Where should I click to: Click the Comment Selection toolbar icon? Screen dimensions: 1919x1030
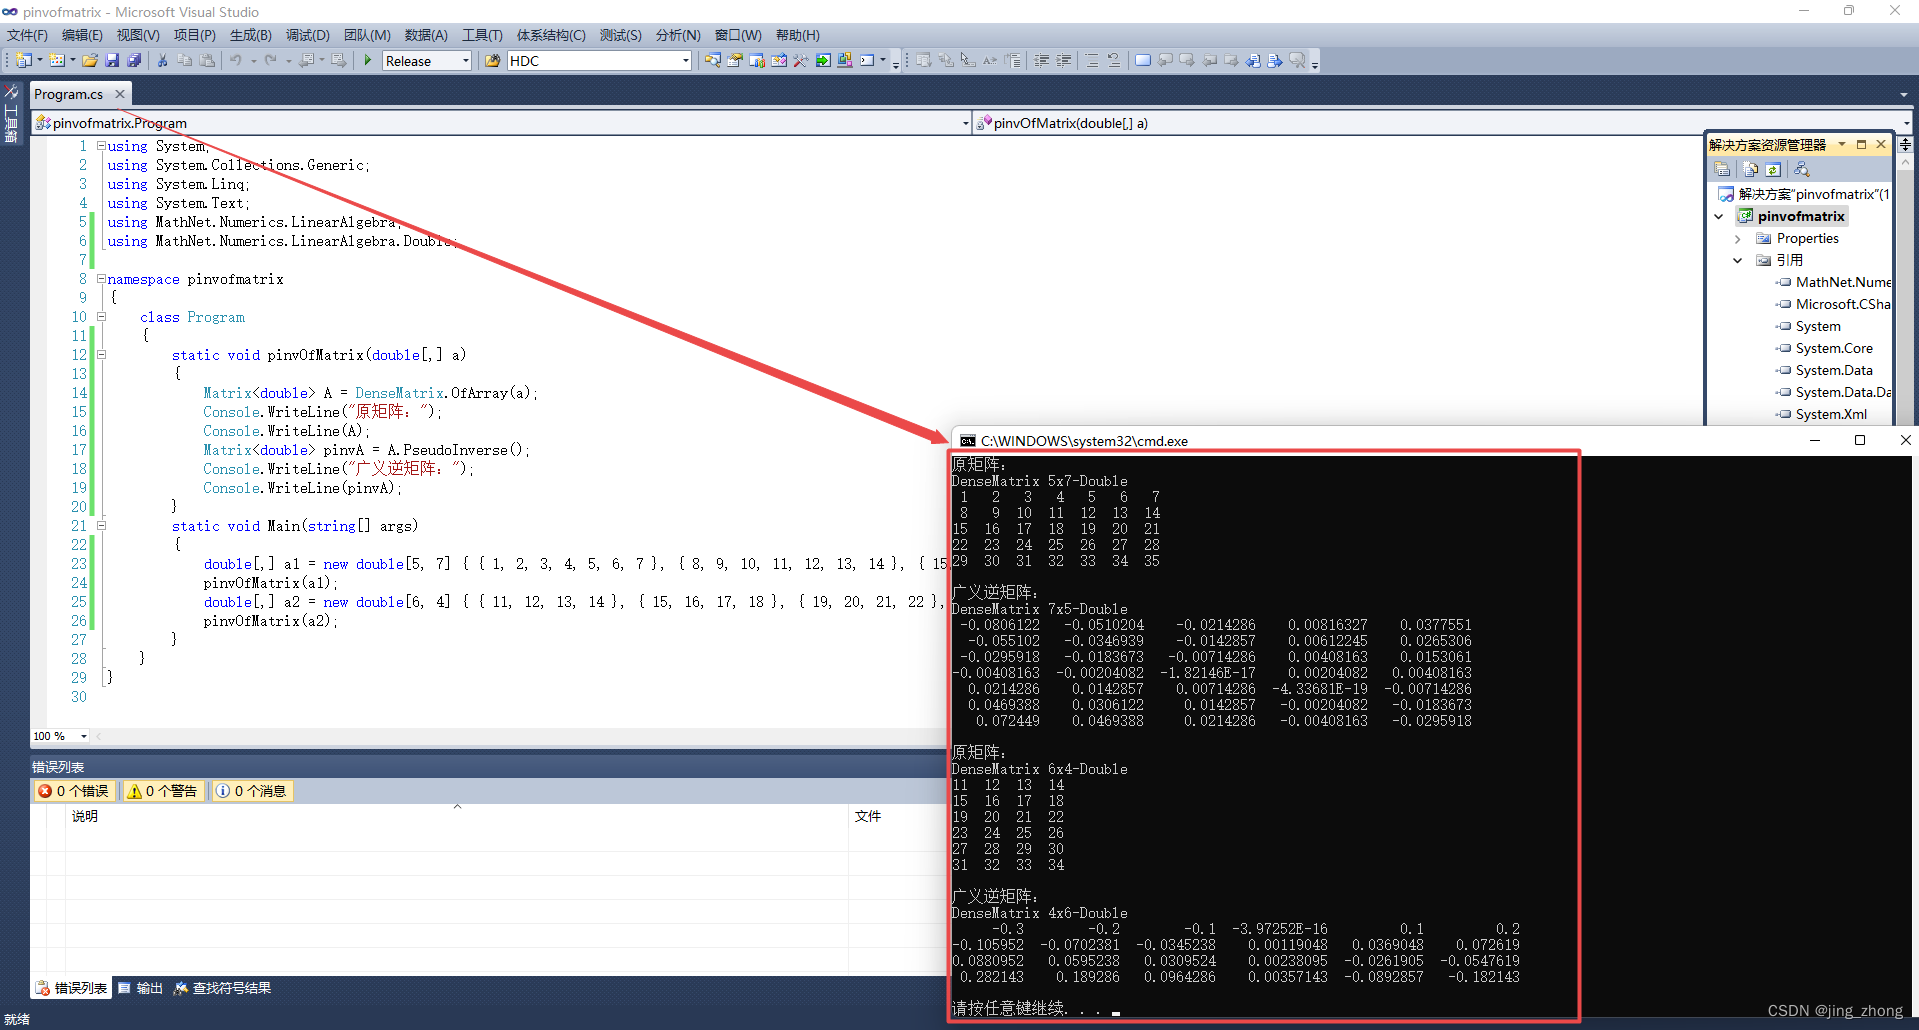[x=1092, y=61]
